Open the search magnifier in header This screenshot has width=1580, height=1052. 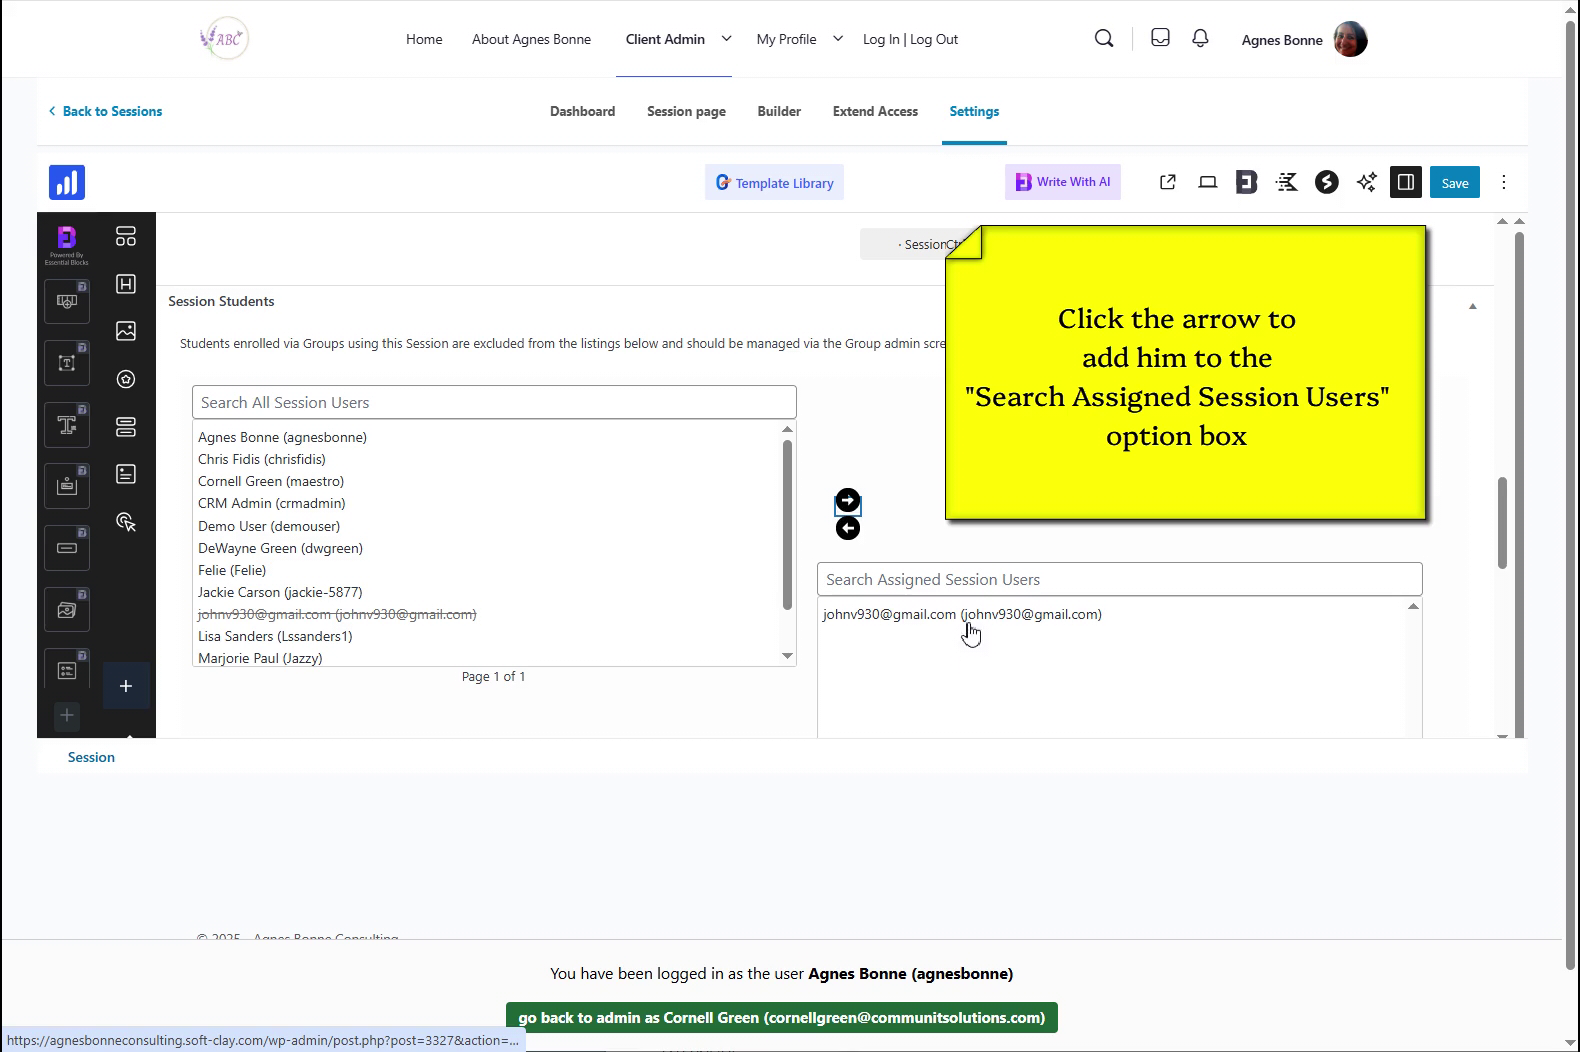click(x=1104, y=39)
